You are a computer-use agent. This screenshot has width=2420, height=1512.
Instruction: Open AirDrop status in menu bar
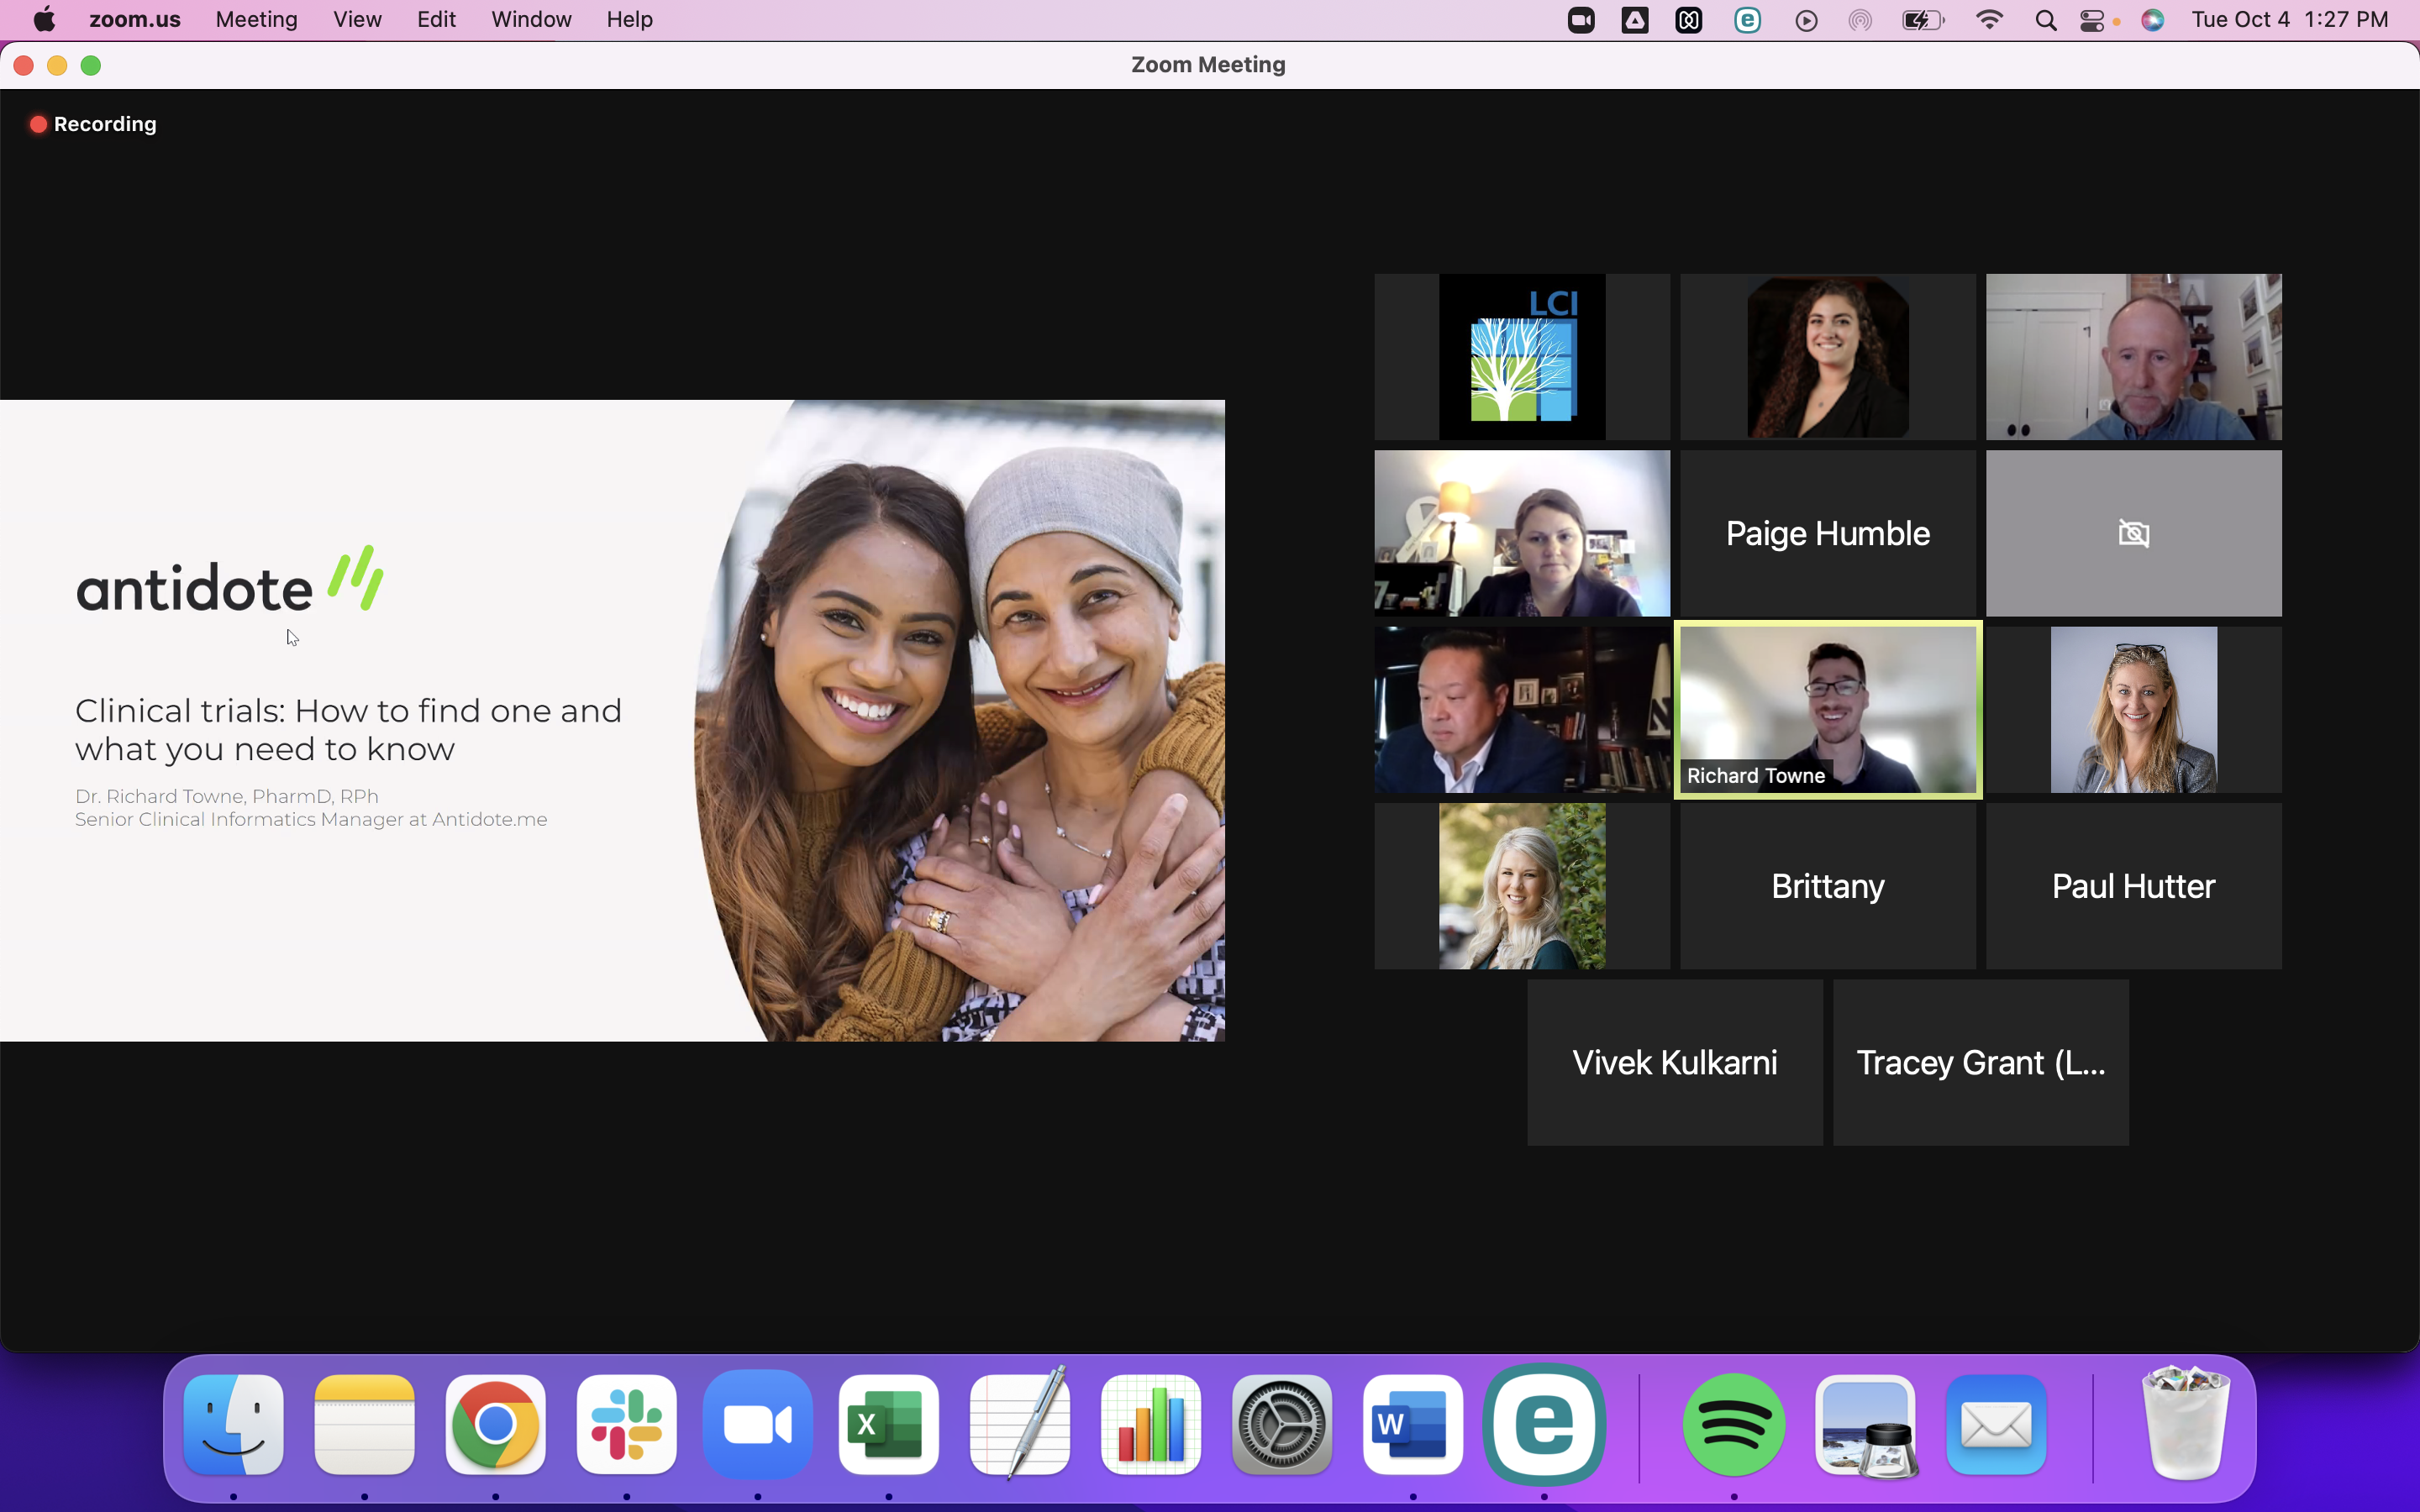pyautogui.click(x=1860, y=20)
